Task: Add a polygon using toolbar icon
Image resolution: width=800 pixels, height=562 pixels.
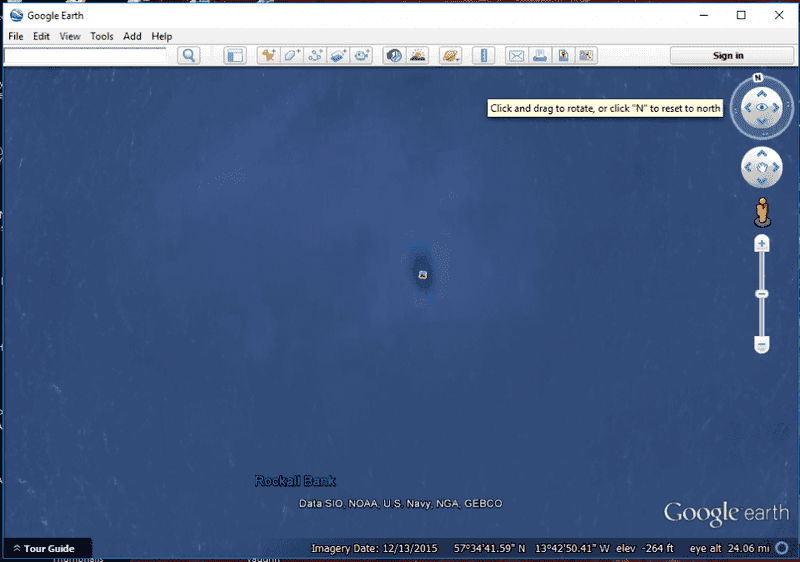Action: pos(292,55)
